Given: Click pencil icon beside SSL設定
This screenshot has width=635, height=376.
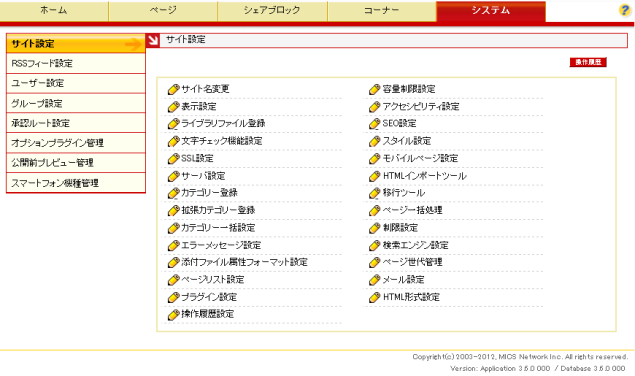Looking at the screenshot, I should tap(173, 159).
